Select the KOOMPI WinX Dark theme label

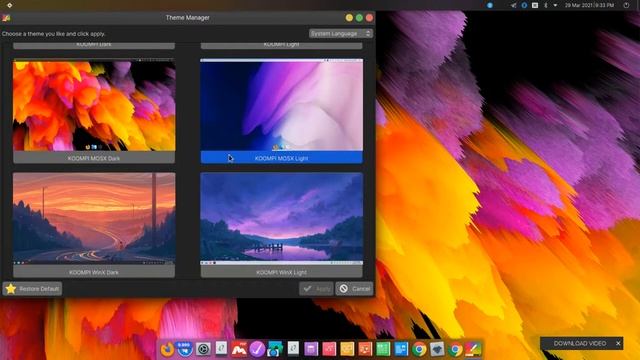(94, 272)
